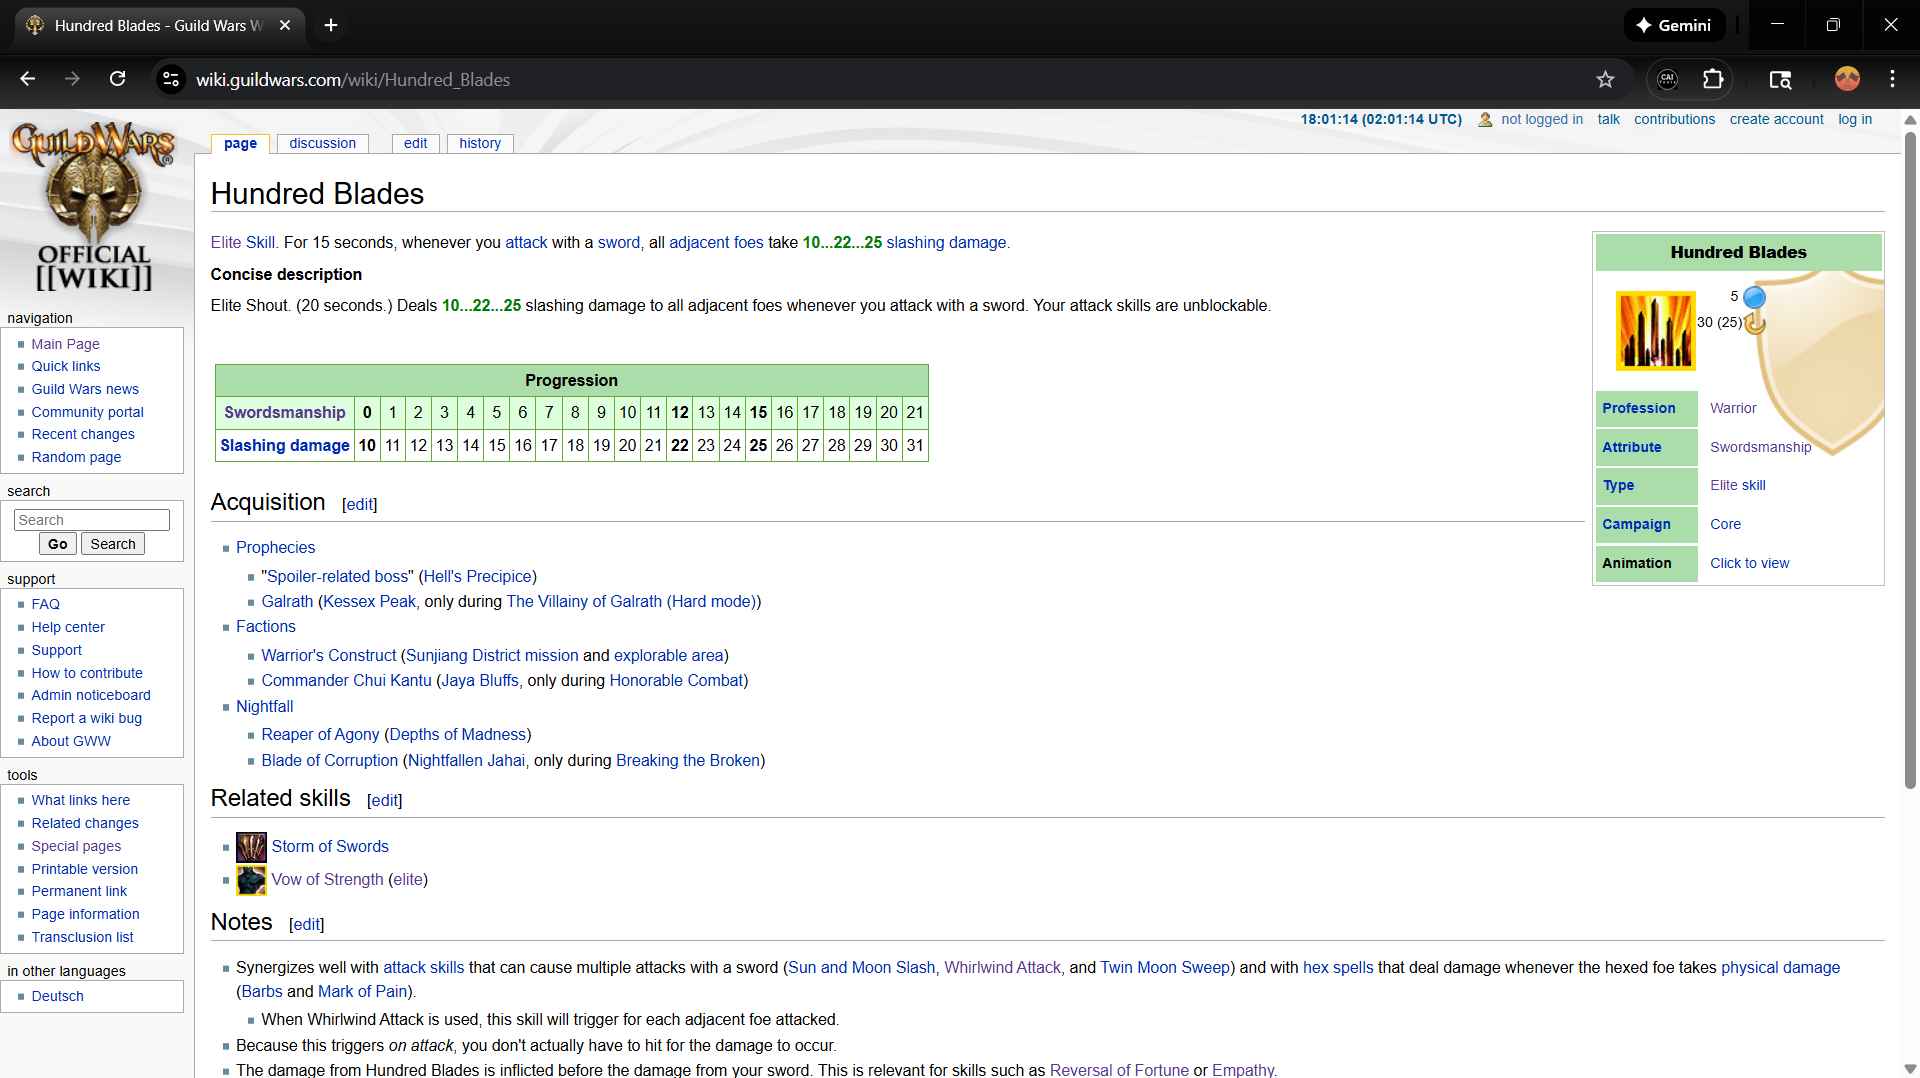Open the Swordsmanship progression link
The height and width of the screenshot is (1078, 1920).
click(284, 413)
